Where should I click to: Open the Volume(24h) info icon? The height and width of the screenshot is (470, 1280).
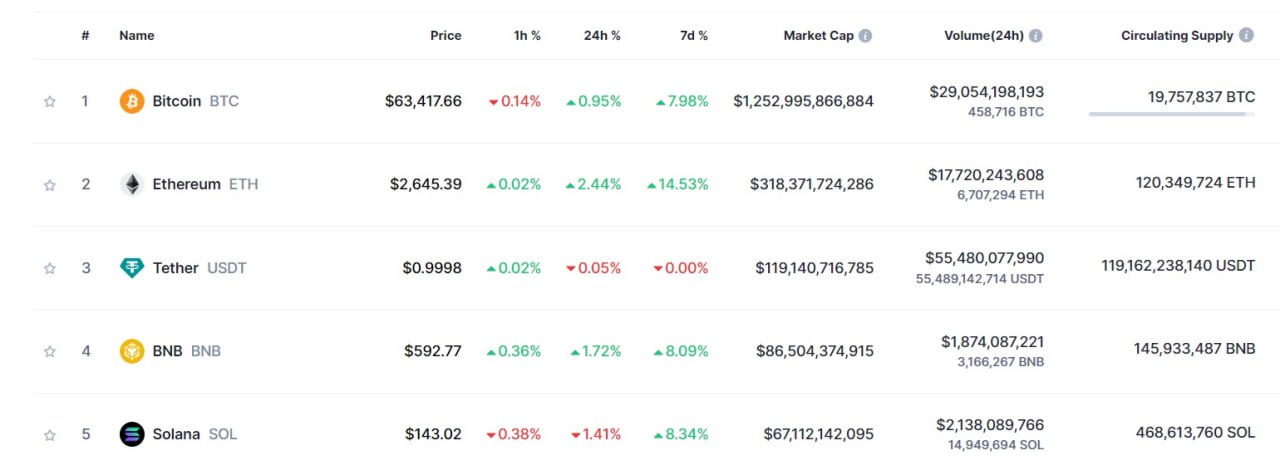click(x=1036, y=35)
